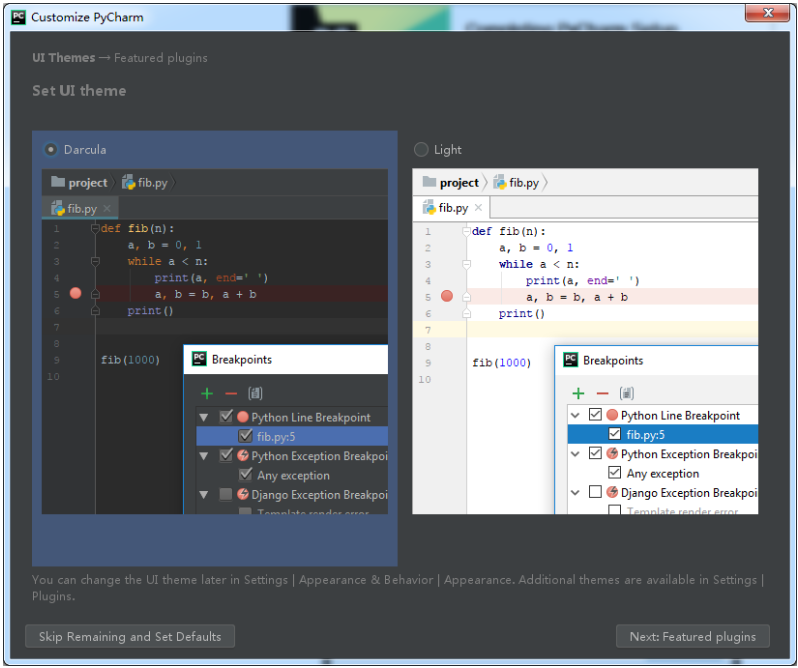Click the green plus icon in Darcula preview
This screenshot has height=668, width=798.
[x=207, y=394]
